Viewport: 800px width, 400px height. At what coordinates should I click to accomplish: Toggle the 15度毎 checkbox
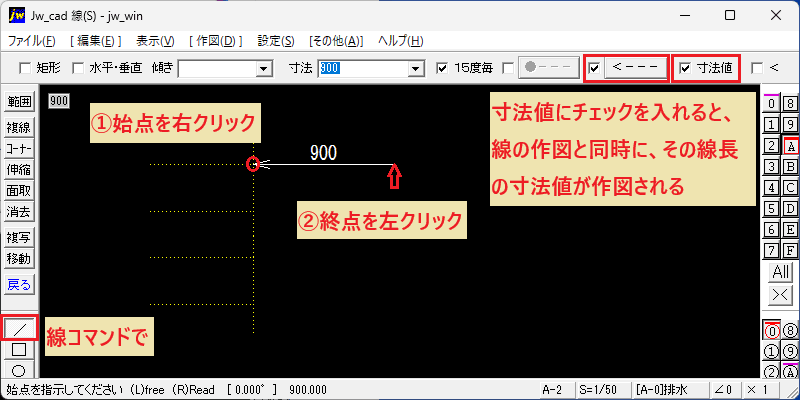442,68
